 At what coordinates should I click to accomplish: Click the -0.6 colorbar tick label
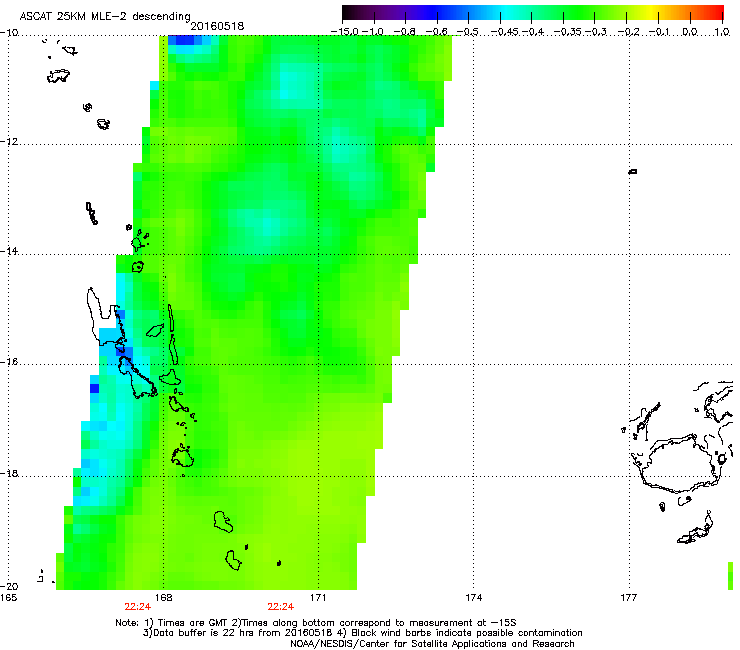tap(437, 32)
